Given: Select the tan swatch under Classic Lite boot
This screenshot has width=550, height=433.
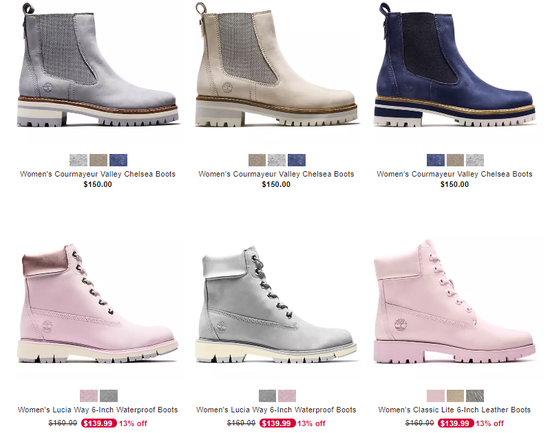Looking at the screenshot, I should click(455, 396).
